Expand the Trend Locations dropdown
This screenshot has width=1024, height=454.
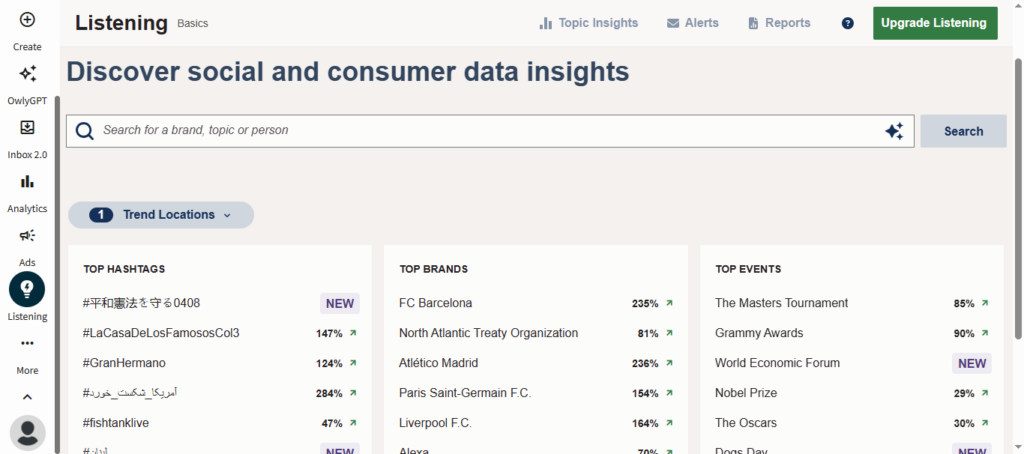coord(161,215)
